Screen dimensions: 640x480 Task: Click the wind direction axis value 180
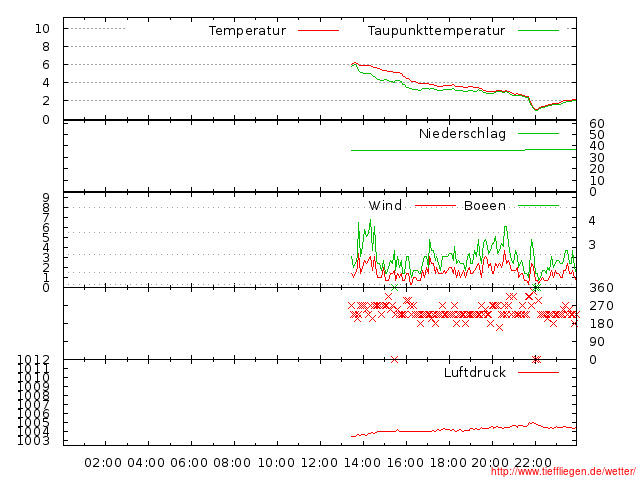pyautogui.click(x=601, y=324)
